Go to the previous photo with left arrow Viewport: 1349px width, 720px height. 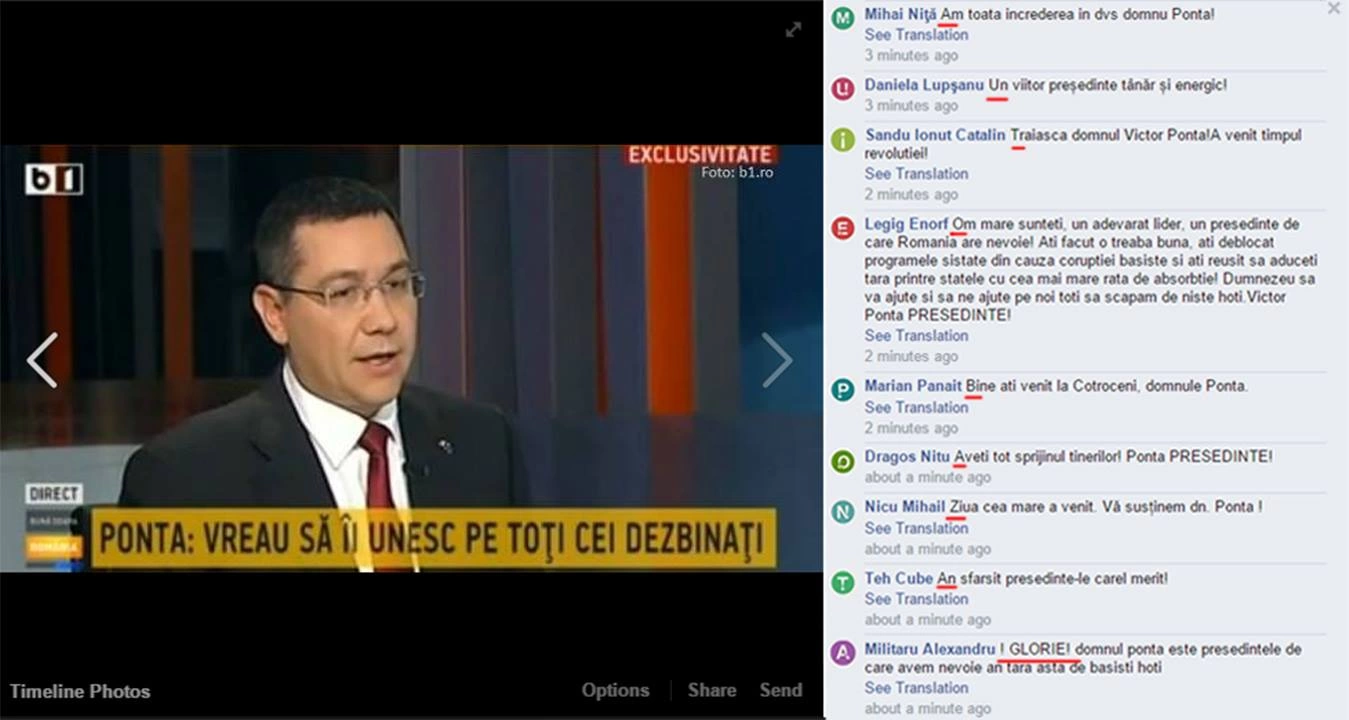coord(42,360)
